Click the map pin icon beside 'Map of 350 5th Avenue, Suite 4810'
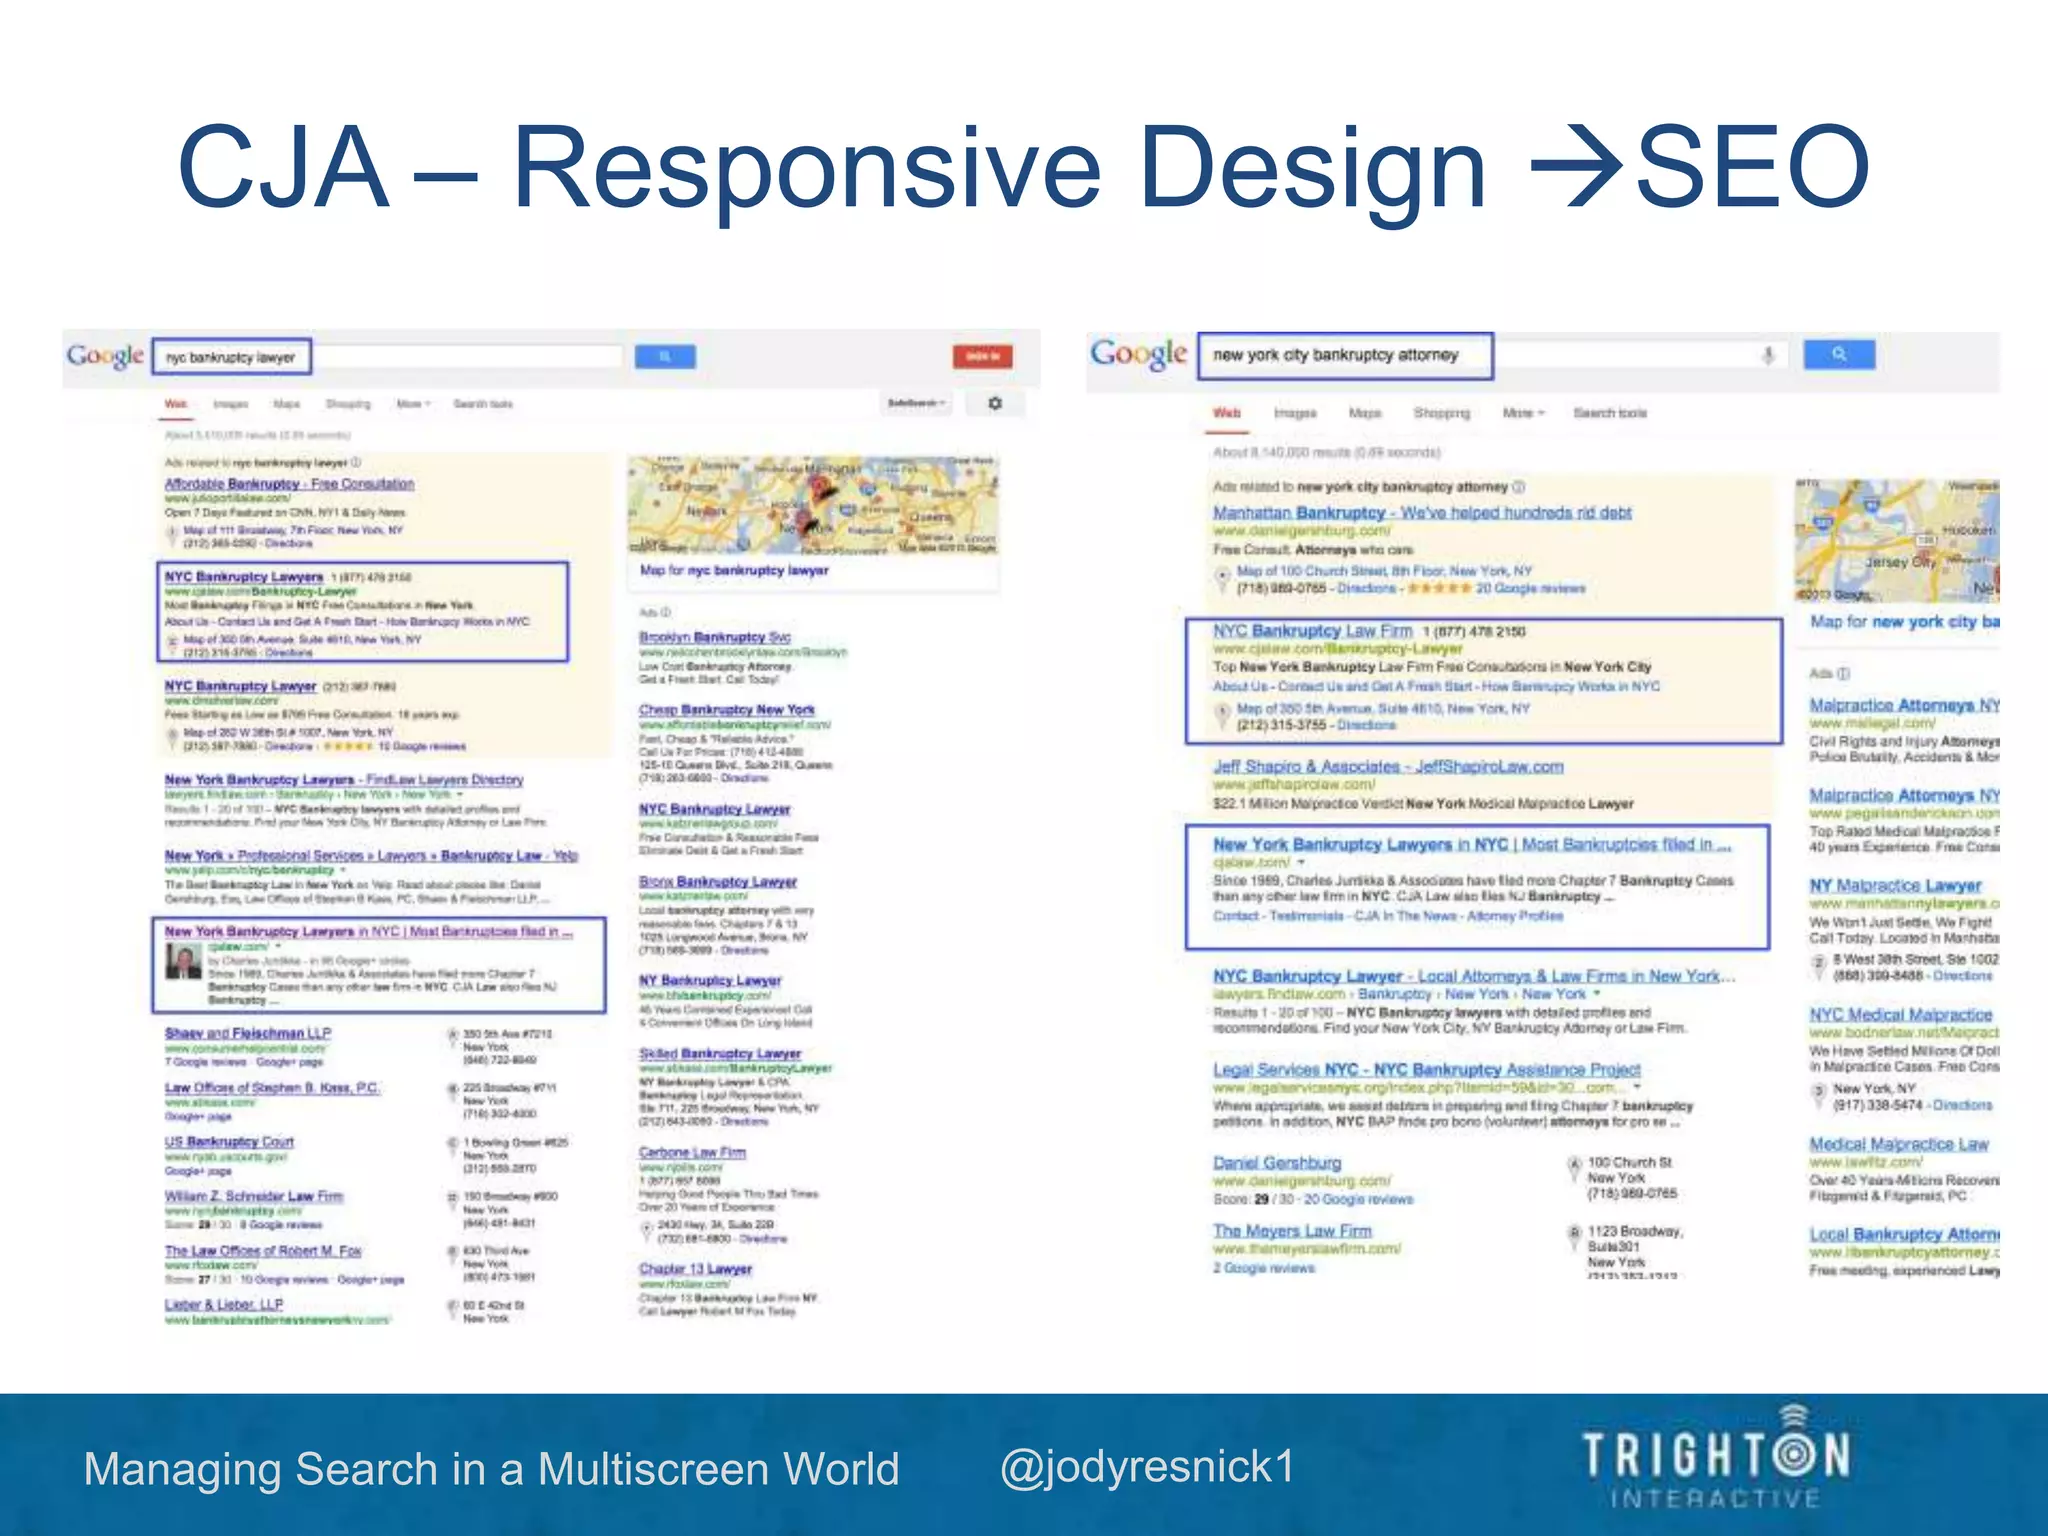Viewport: 2048px width, 1536px height. pos(1222,713)
